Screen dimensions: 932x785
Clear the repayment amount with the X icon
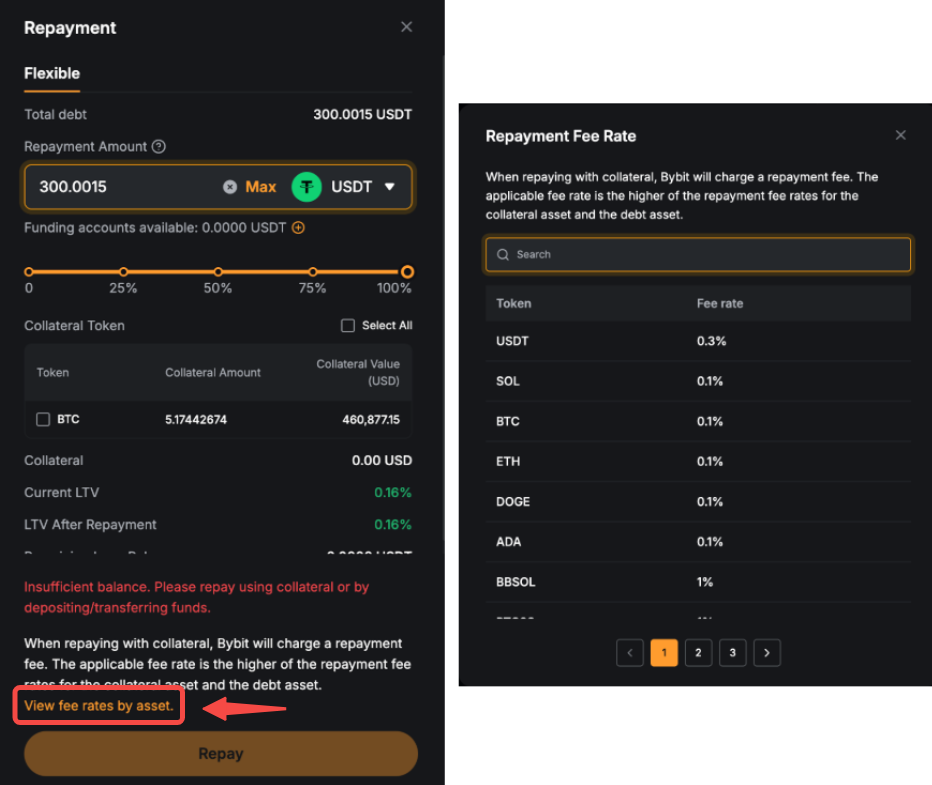tap(230, 187)
